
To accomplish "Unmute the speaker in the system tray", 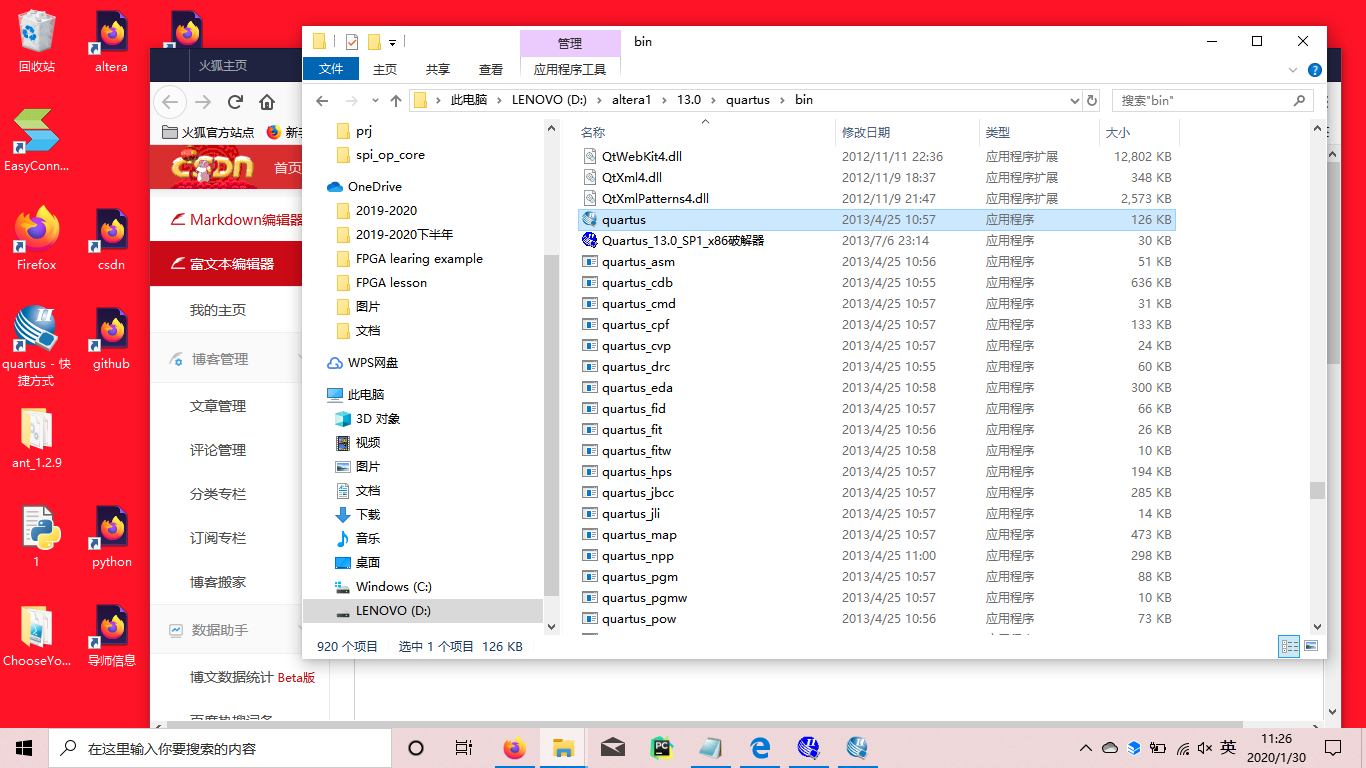I will (x=1205, y=747).
